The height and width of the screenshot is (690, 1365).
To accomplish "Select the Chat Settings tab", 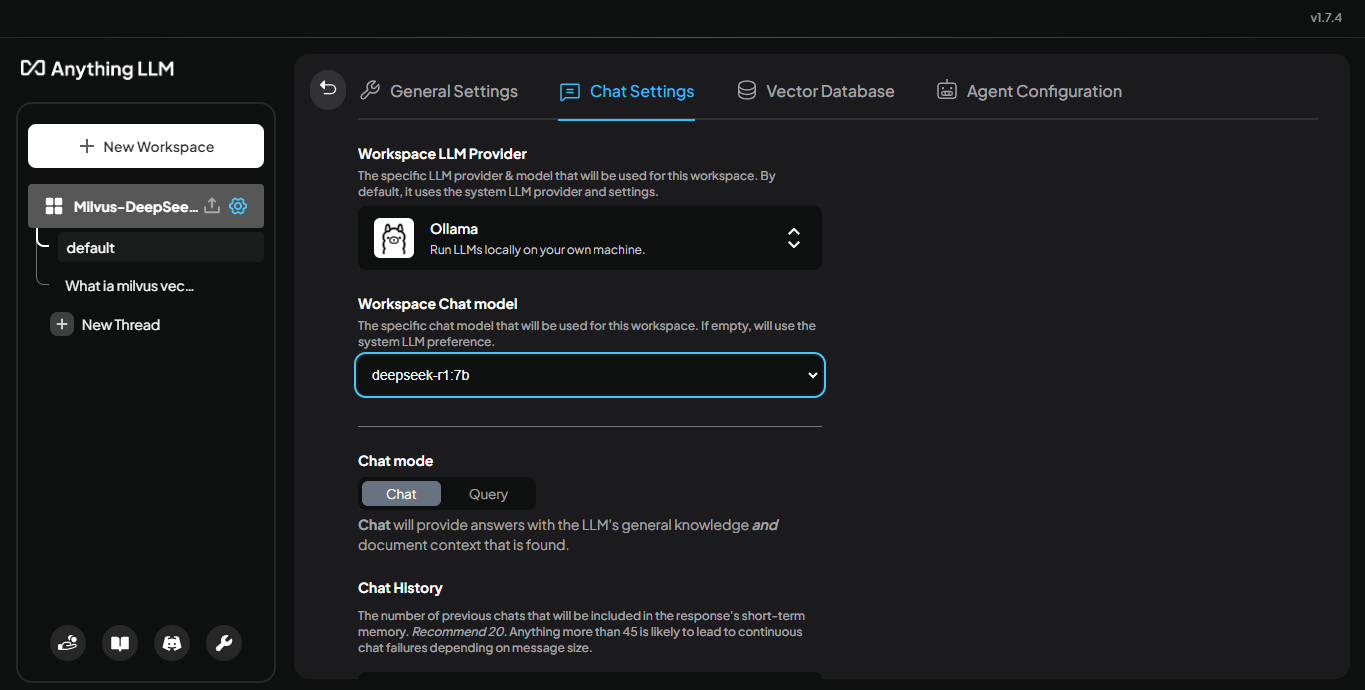I will [627, 91].
